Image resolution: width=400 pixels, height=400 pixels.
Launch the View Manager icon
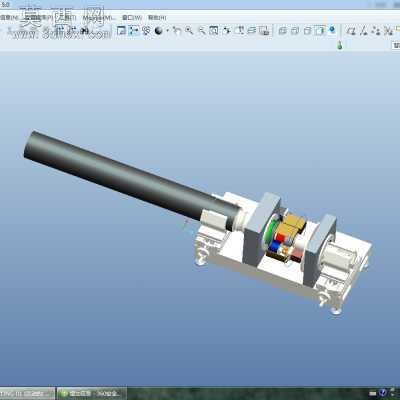point(264,31)
